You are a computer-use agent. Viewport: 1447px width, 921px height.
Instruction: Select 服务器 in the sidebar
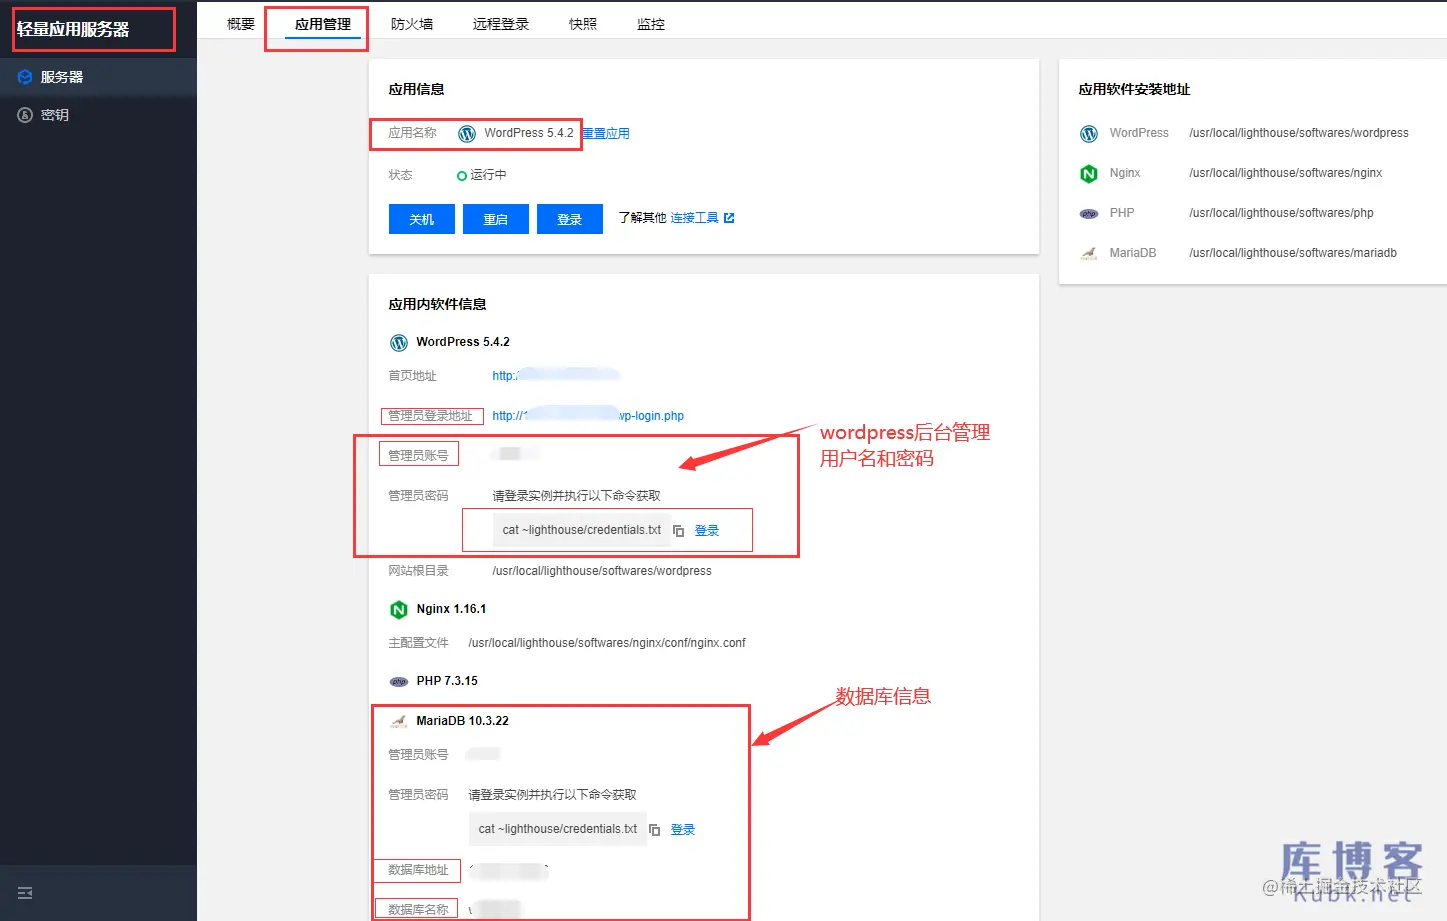click(x=98, y=77)
